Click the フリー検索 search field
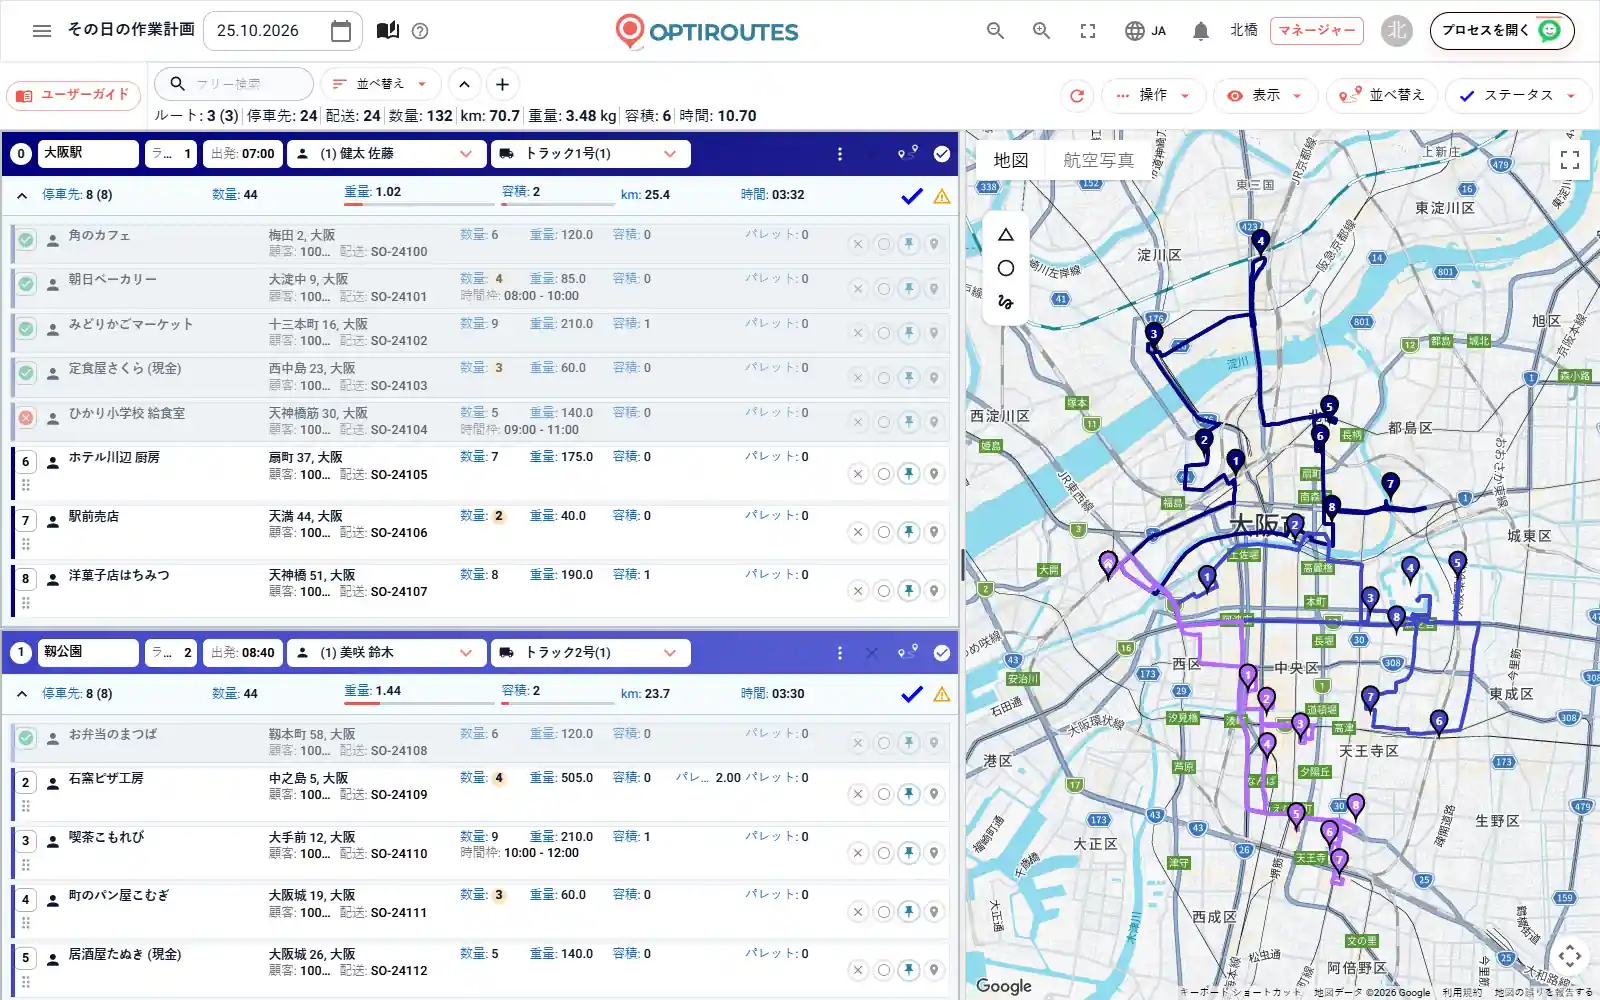Screen dimensions: 1600x1000 [235, 85]
